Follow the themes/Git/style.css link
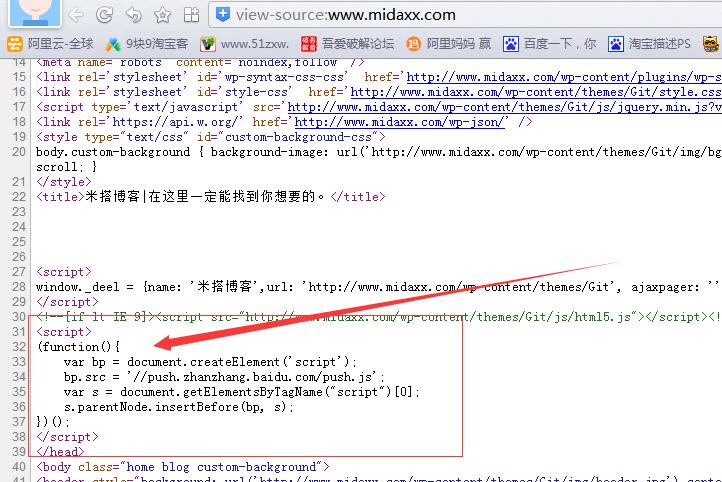Screen dimensions: 722x482 click(536, 92)
